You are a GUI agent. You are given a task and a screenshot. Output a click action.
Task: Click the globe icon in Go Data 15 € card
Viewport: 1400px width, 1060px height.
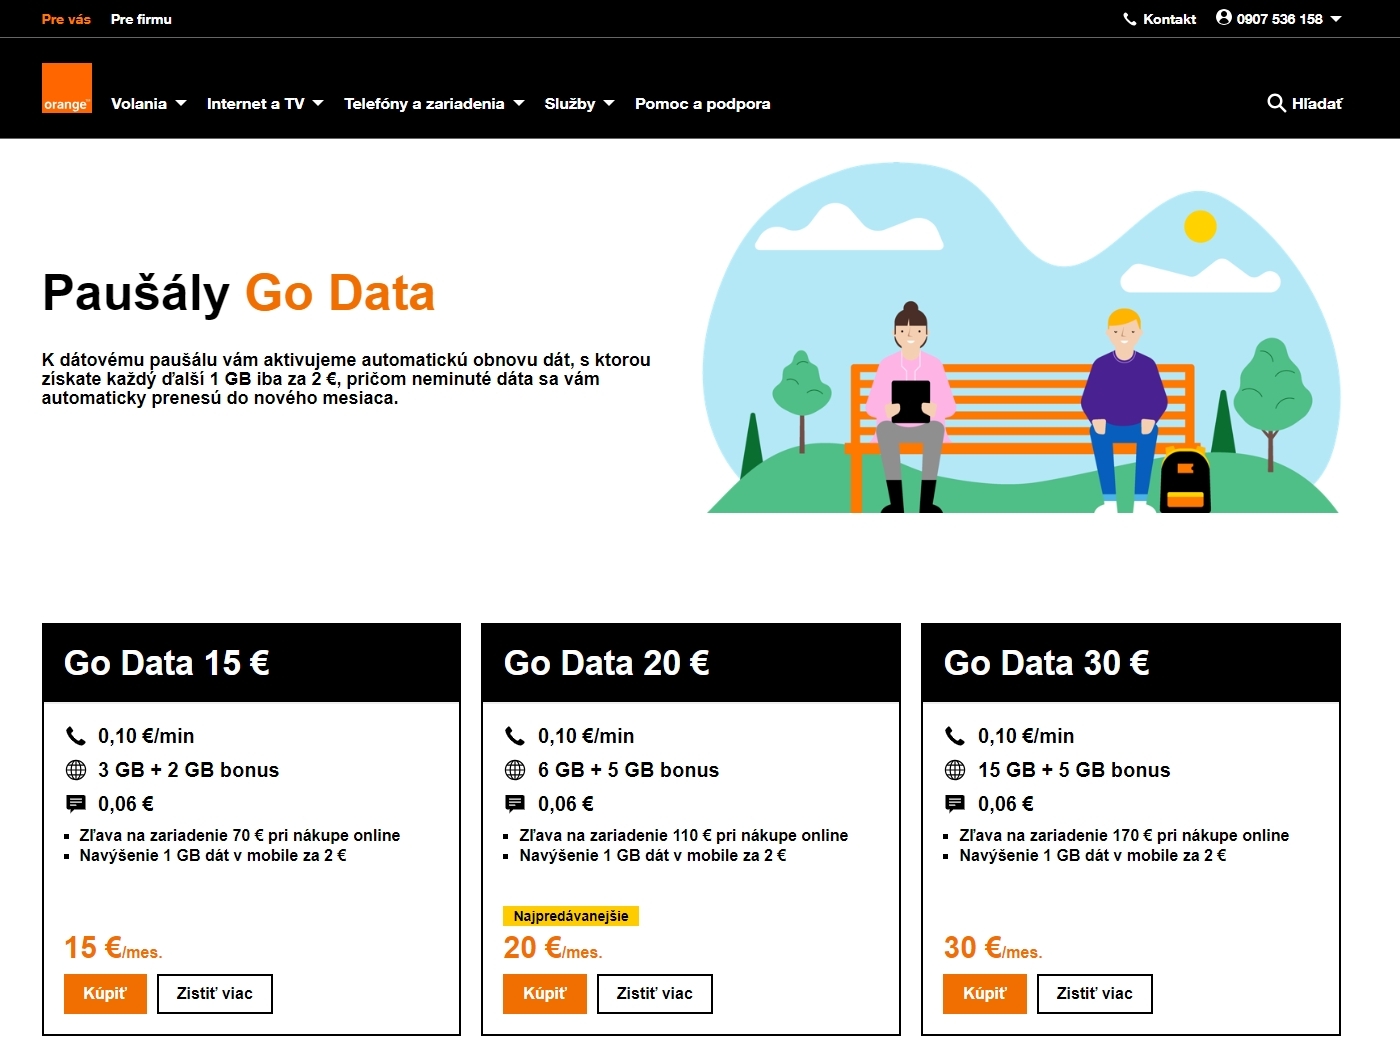[x=76, y=770]
